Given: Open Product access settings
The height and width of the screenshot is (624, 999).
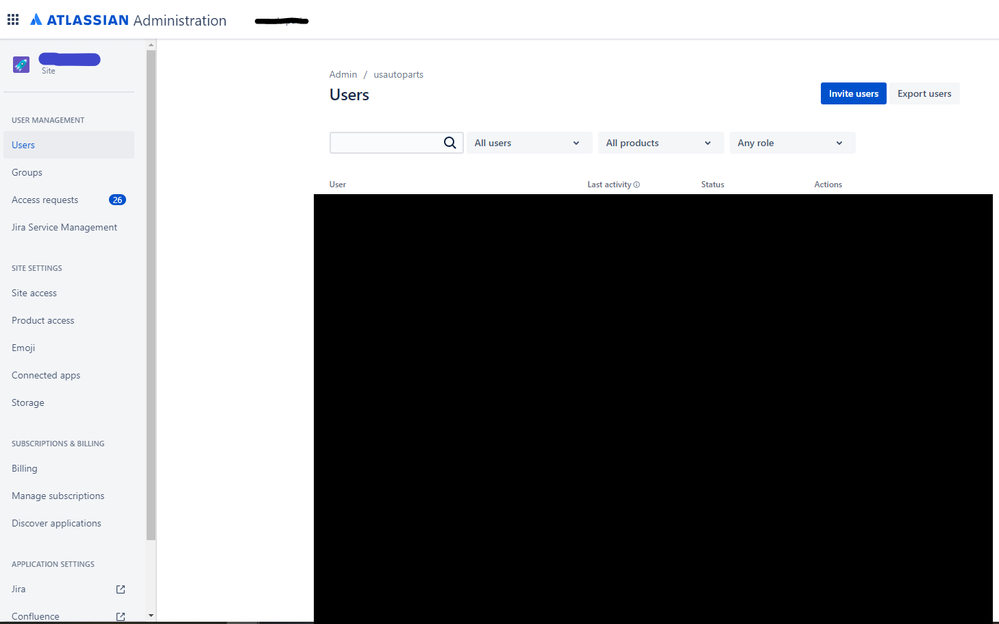Looking at the screenshot, I should [x=43, y=320].
